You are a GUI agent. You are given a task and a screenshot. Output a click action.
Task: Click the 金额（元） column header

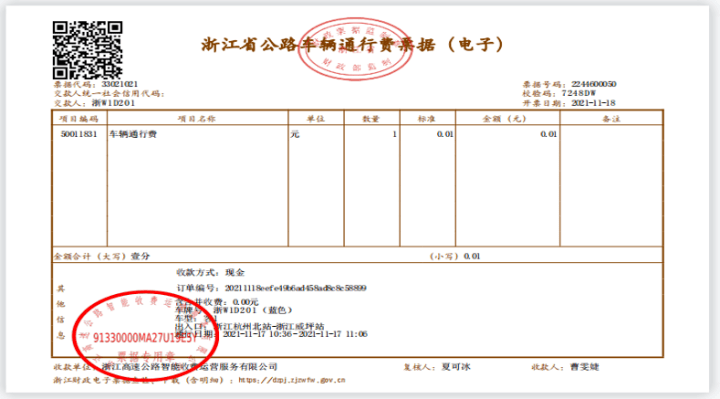[x=504, y=119]
